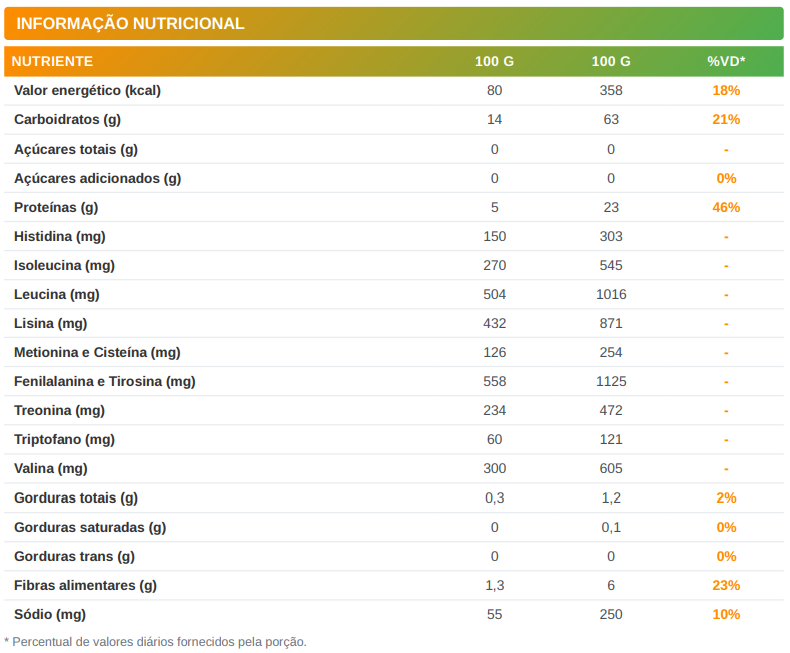Select the Sódio (mg) row label

(50, 614)
